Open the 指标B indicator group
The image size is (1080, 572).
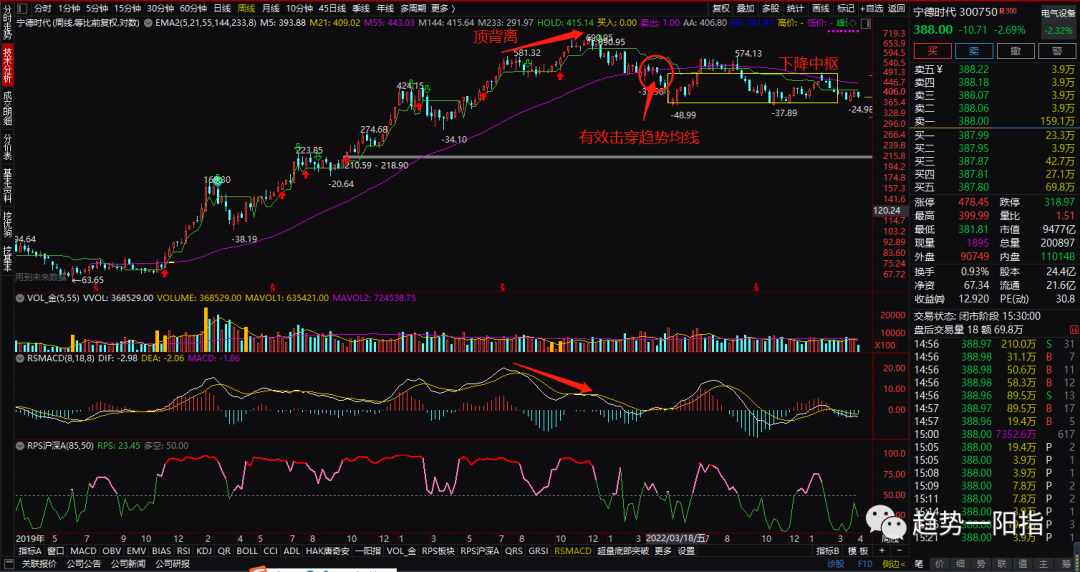(827, 551)
